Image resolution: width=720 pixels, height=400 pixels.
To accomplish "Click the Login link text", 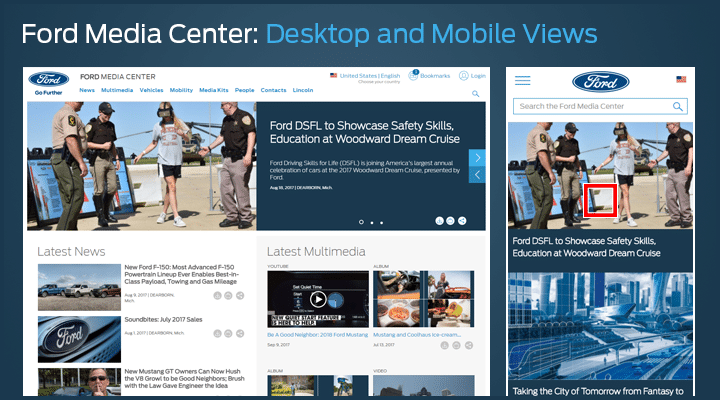I will point(478,76).
